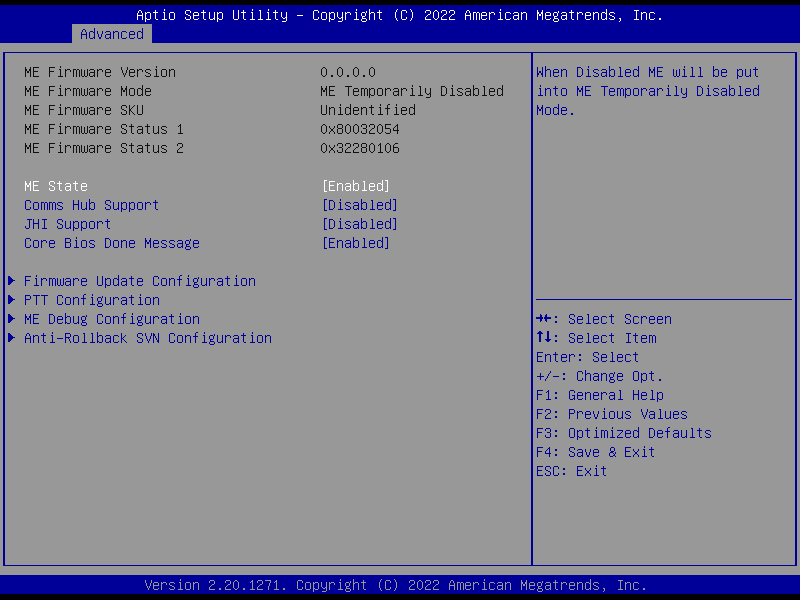Screen dimensions: 800x600
Task: Select the ME State setting label
Action: [x=56, y=186]
